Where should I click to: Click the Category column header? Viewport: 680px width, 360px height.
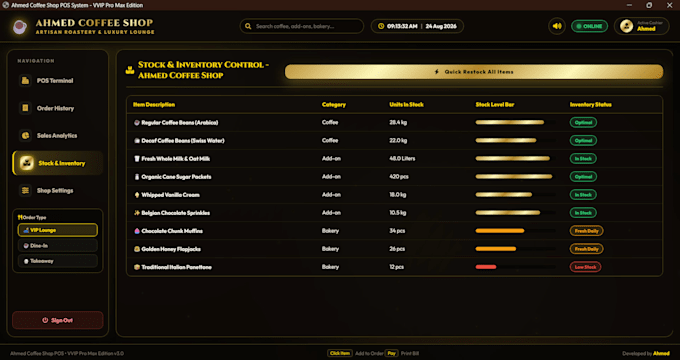(x=333, y=105)
